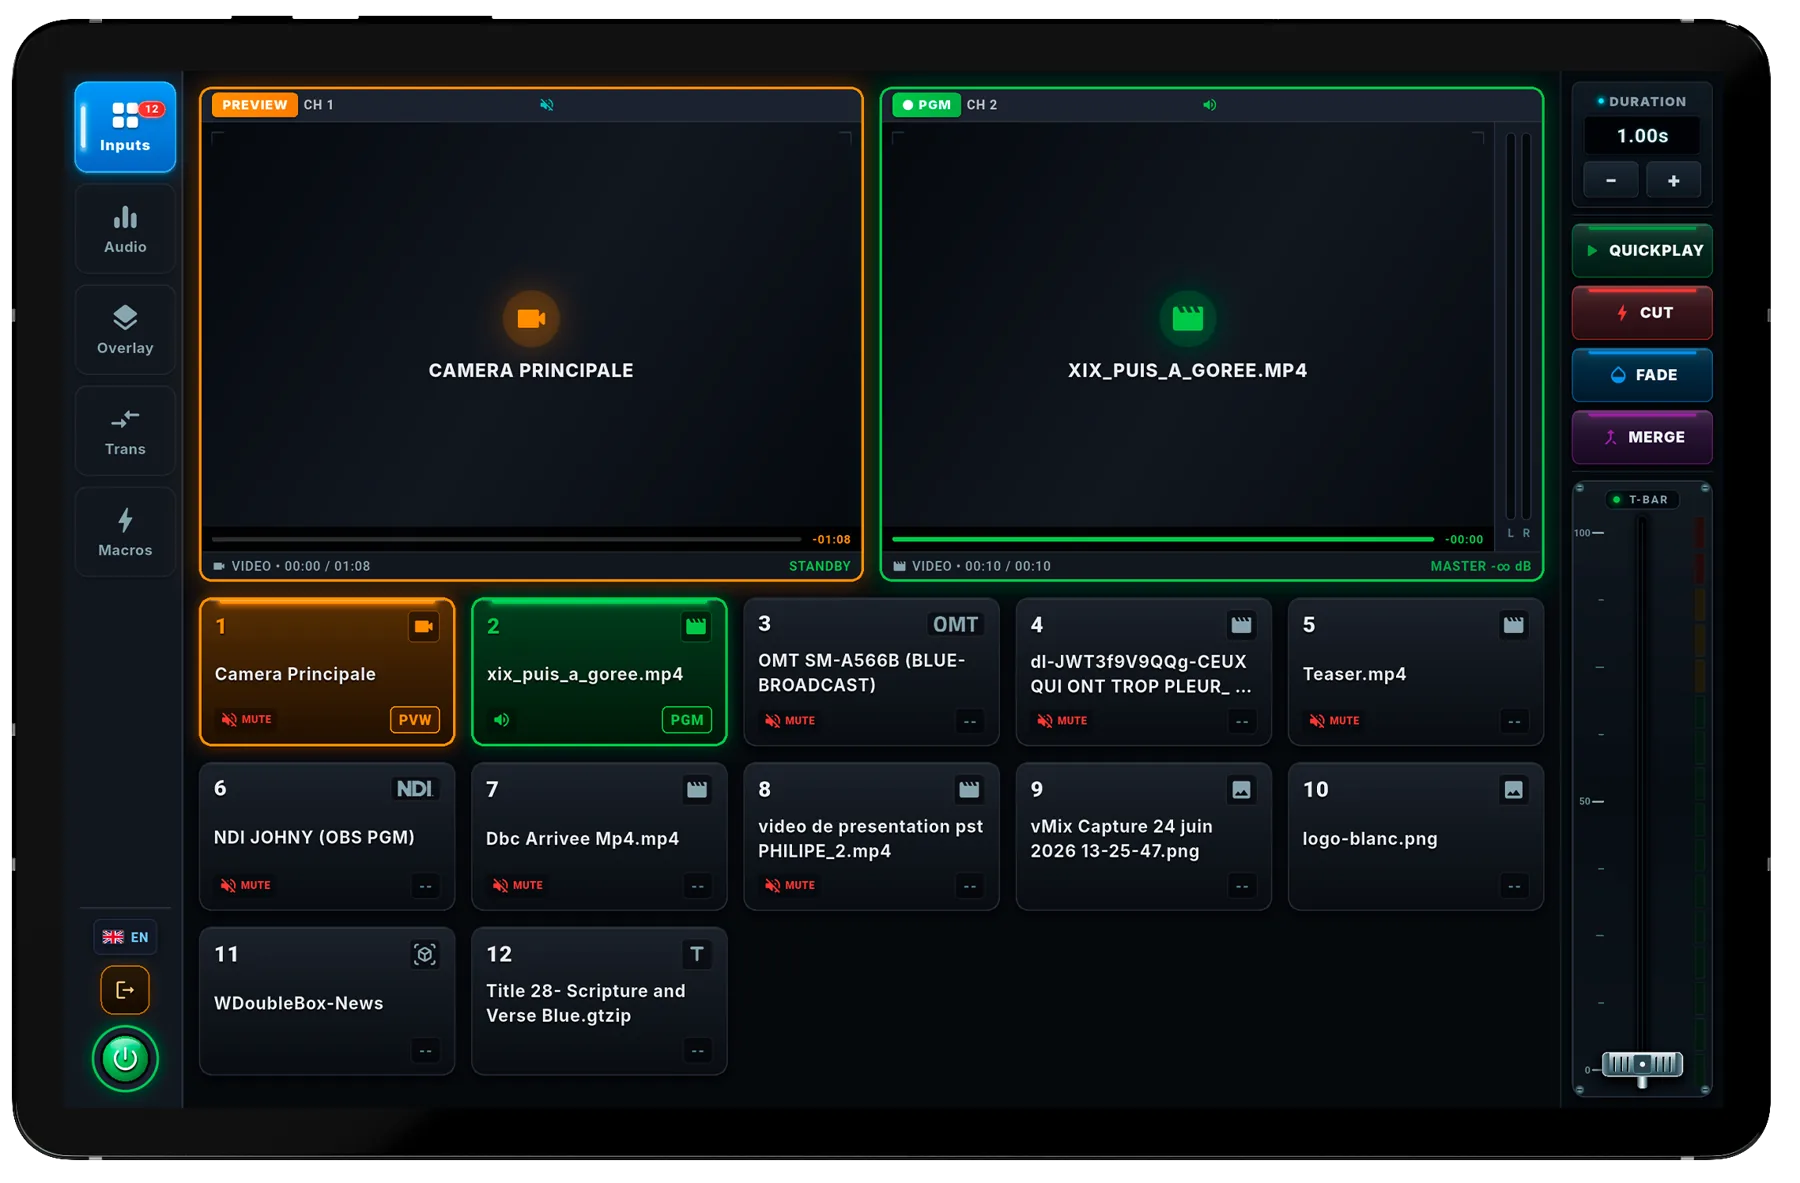Viewport: 1800px width, 1183px height.
Task: Click the PGM live badge
Action: (x=926, y=105)
